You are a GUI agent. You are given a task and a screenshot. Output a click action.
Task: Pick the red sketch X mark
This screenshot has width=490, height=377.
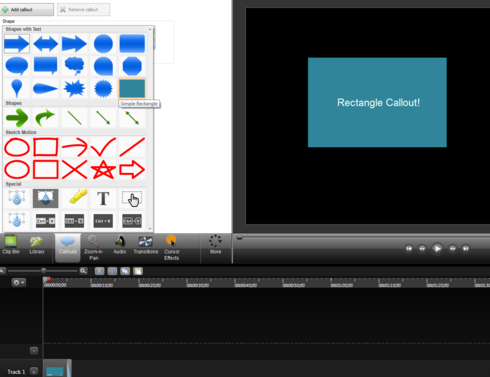point(74,170)
